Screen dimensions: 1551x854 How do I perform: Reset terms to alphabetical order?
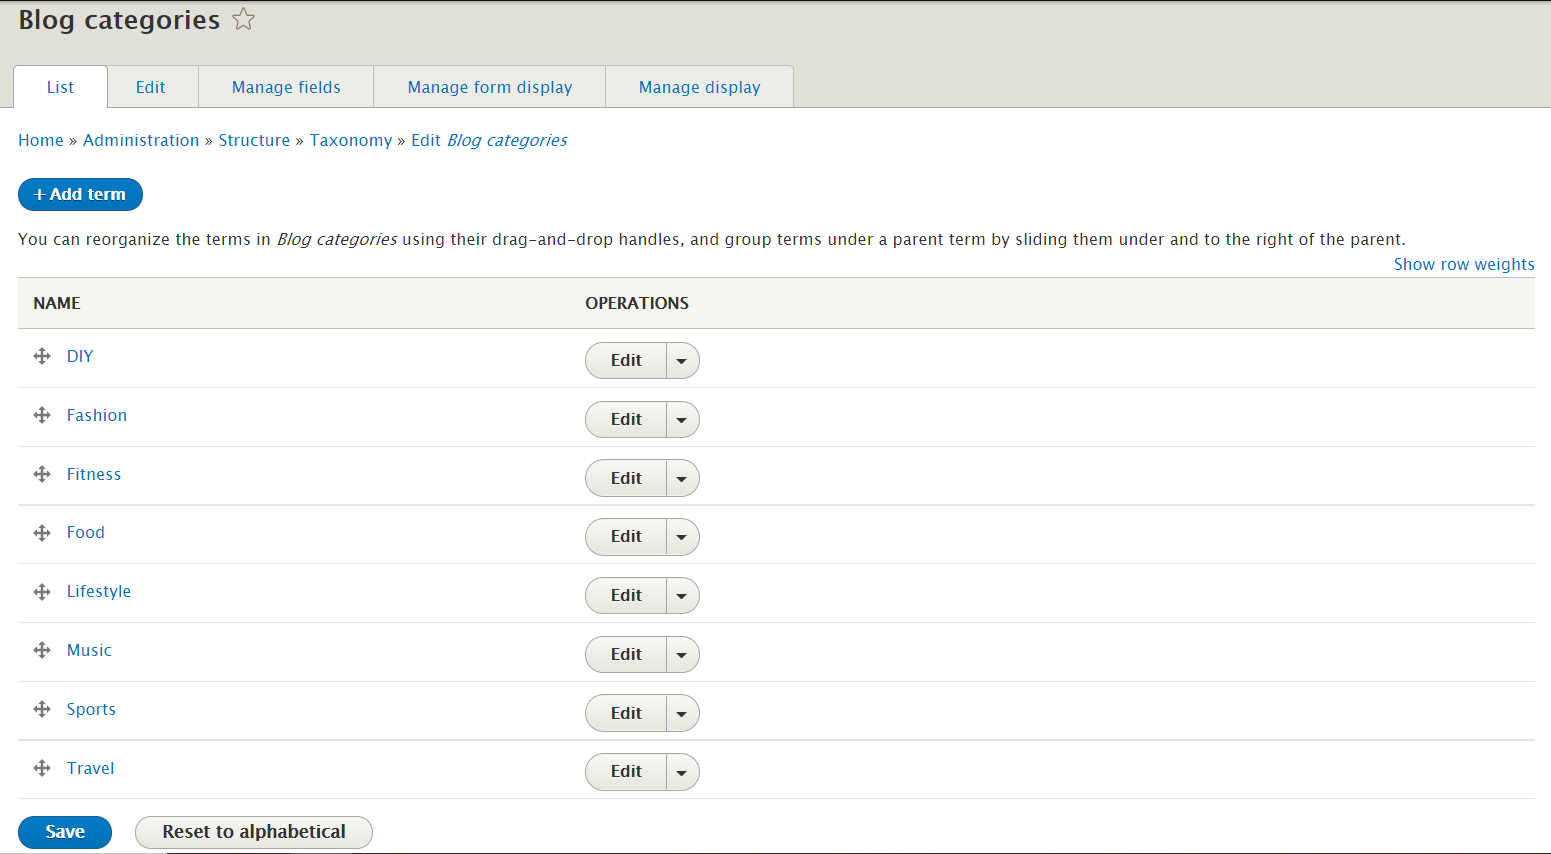click(253, 831)
